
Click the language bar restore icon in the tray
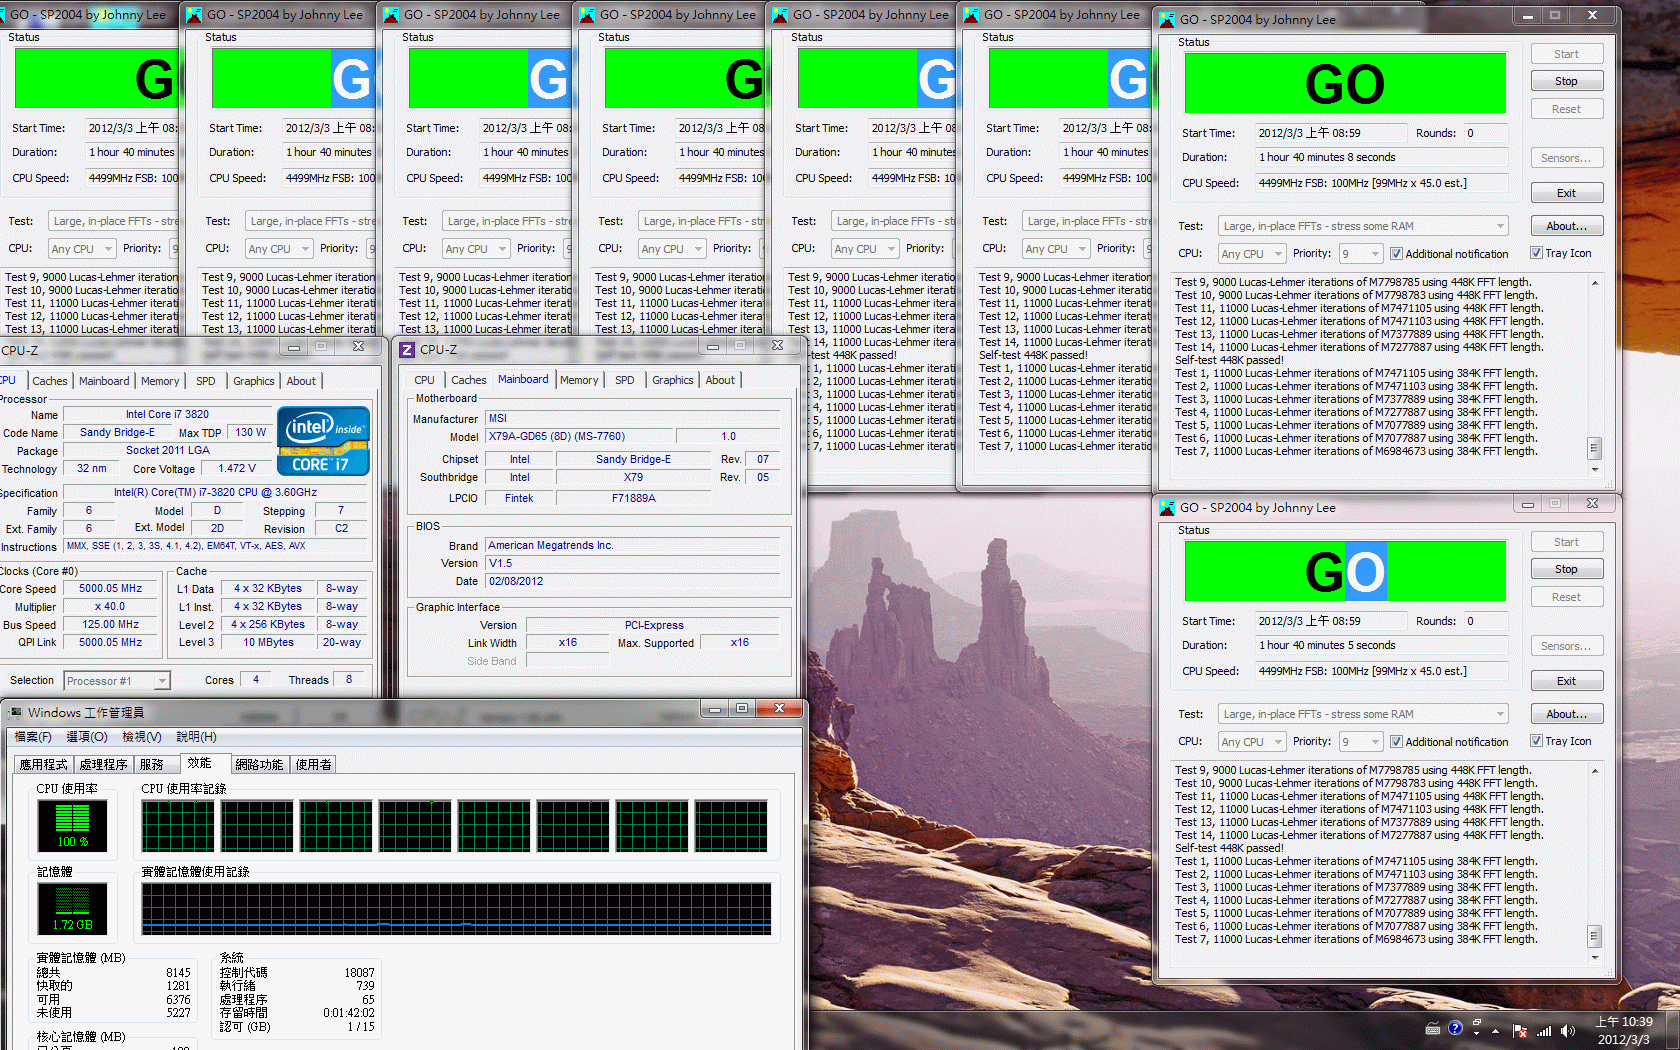1477,1022
